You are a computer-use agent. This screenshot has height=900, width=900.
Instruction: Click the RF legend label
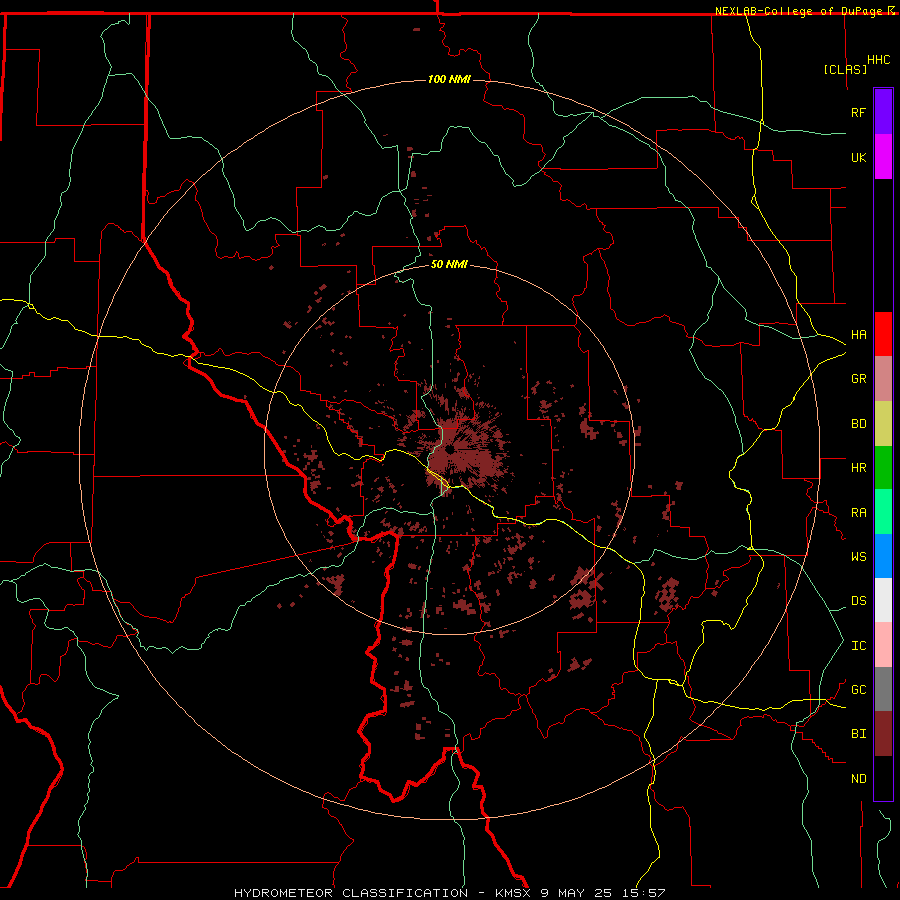click(858, 112)
